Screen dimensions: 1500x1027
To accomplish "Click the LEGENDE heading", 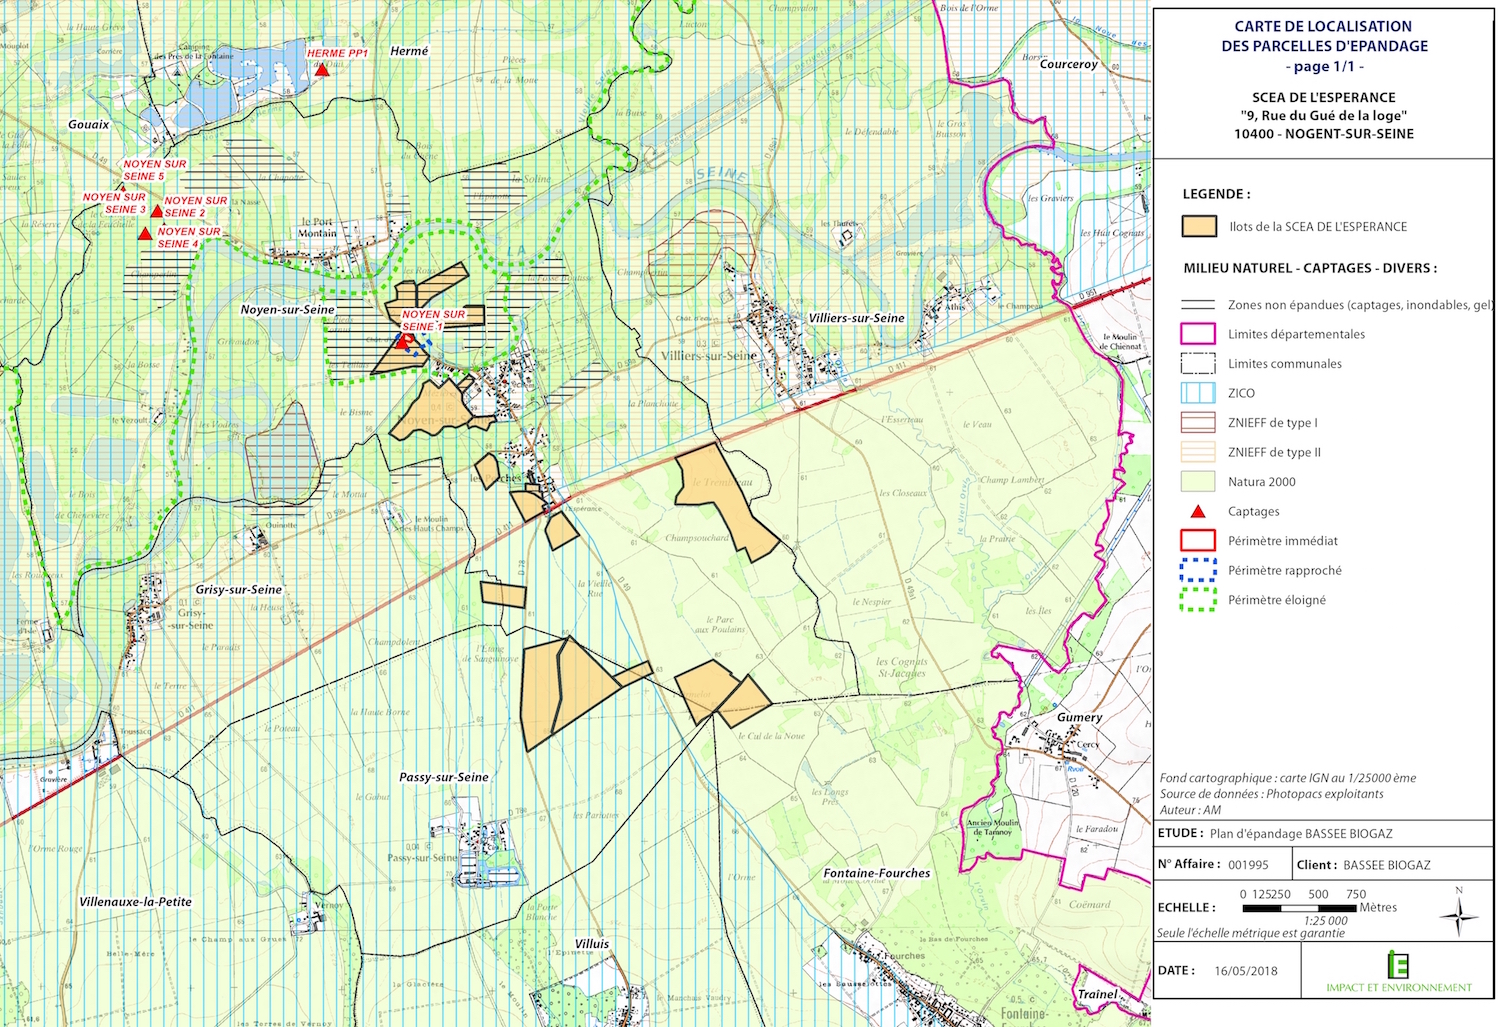I will click(x=1216, y=194).
